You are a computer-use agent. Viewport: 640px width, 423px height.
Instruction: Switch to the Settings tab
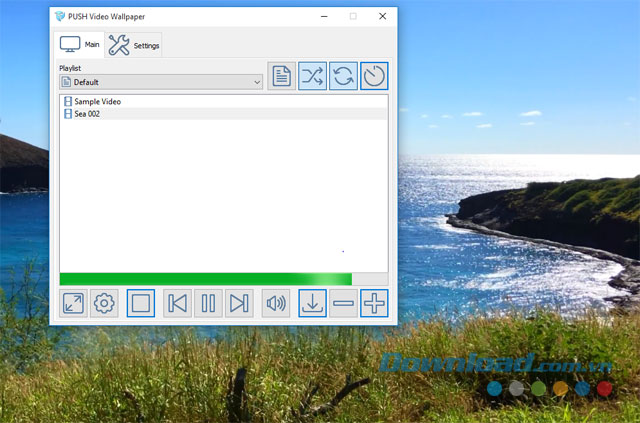pos(134,45)
